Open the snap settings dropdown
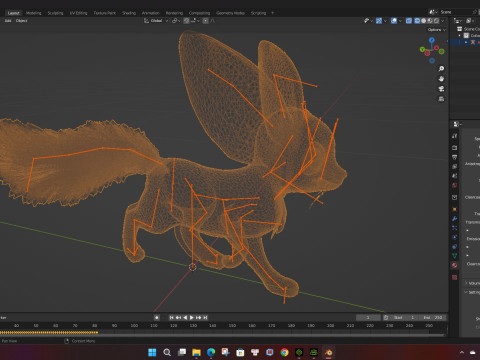 [195, 21]
